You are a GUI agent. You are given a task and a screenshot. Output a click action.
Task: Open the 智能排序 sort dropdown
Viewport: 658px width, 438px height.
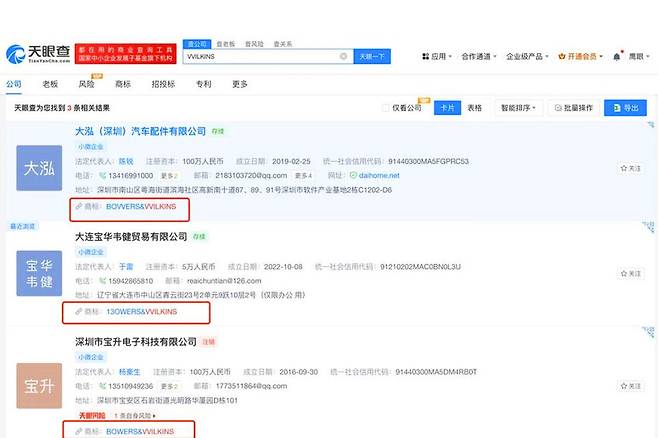click(x=518, y=108)
